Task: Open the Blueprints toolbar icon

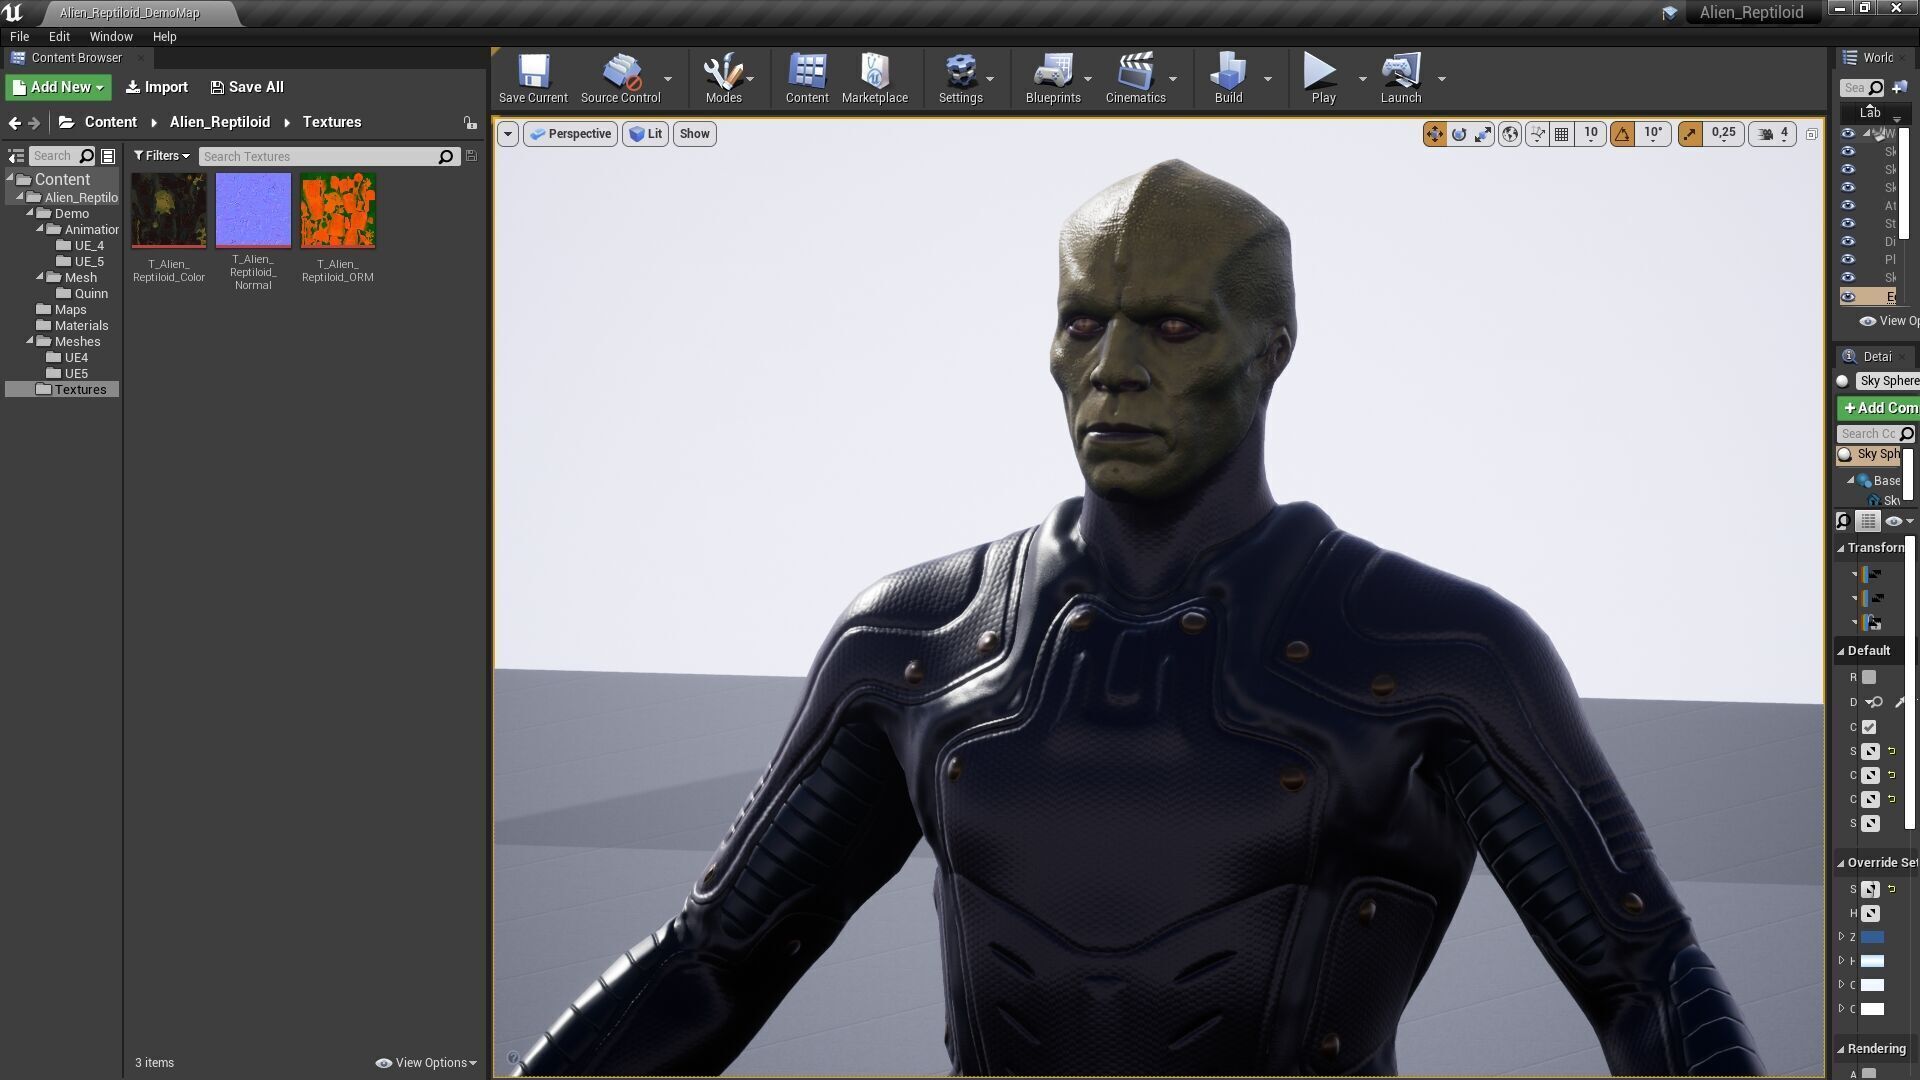Action: pos(1053,78)
